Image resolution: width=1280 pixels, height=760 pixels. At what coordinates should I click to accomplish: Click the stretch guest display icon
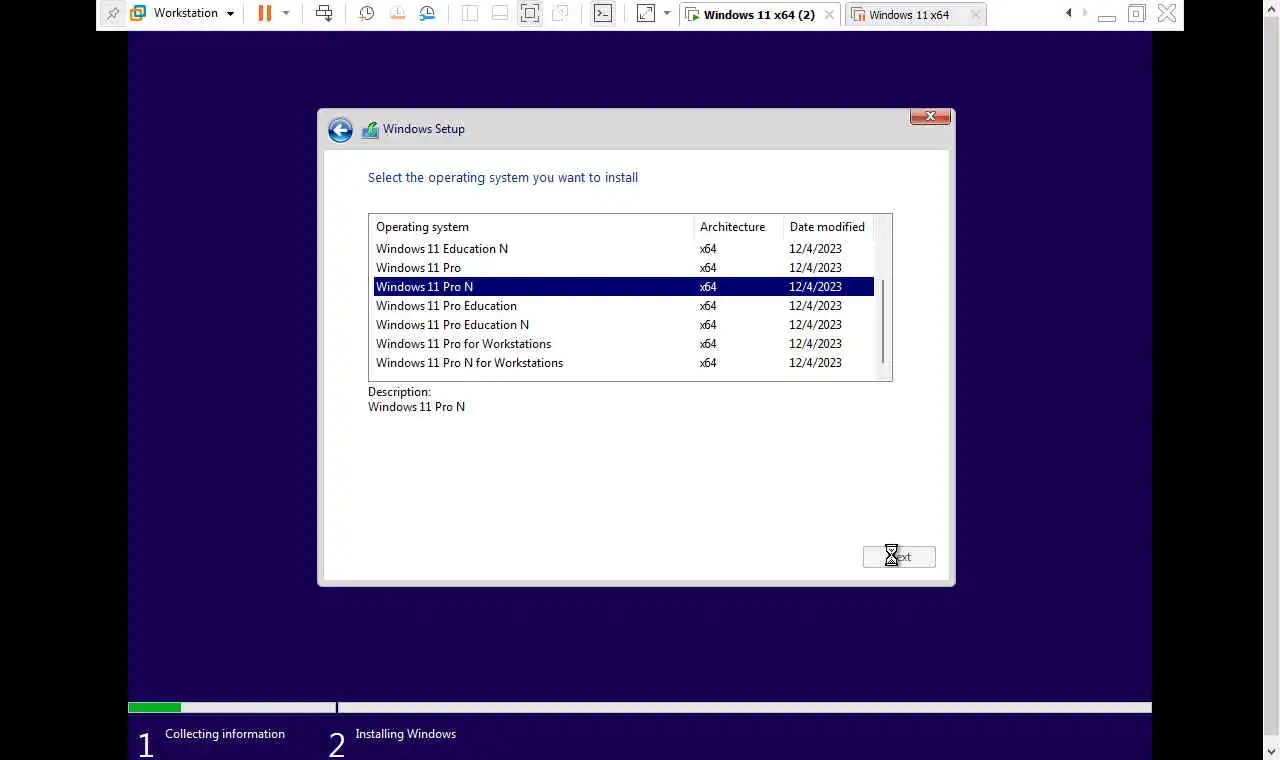pos(646,14)
